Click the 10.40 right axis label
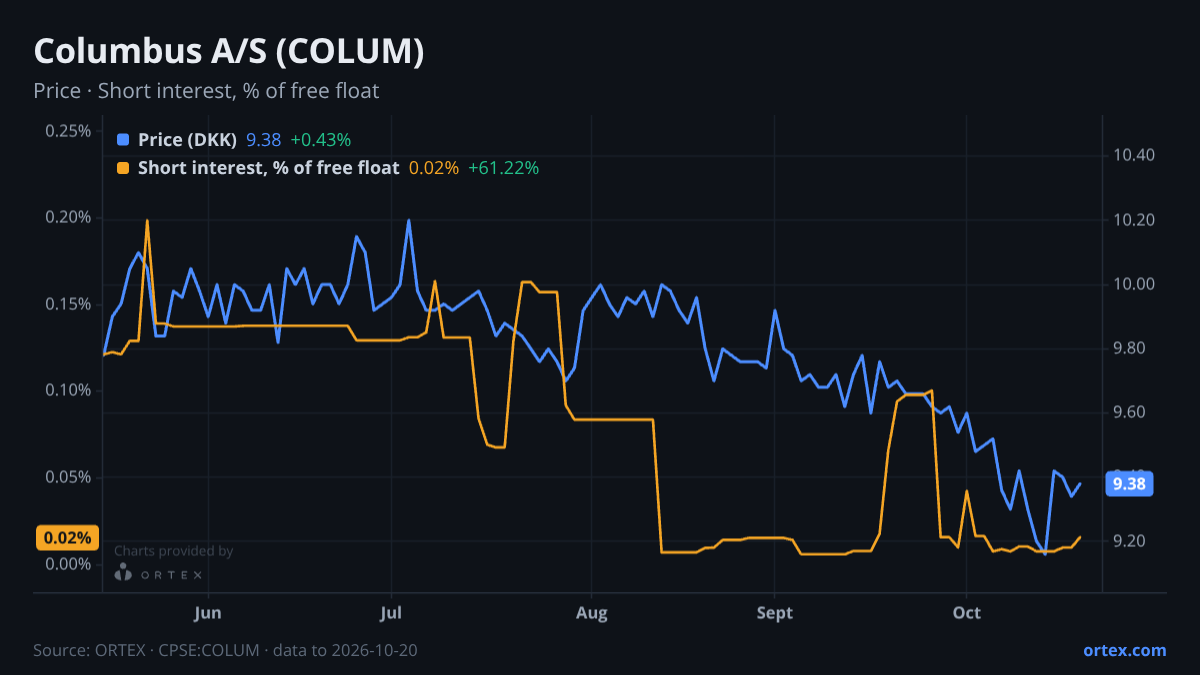Viewport: 1200px width, 675px height. (x=1132, y=156)
